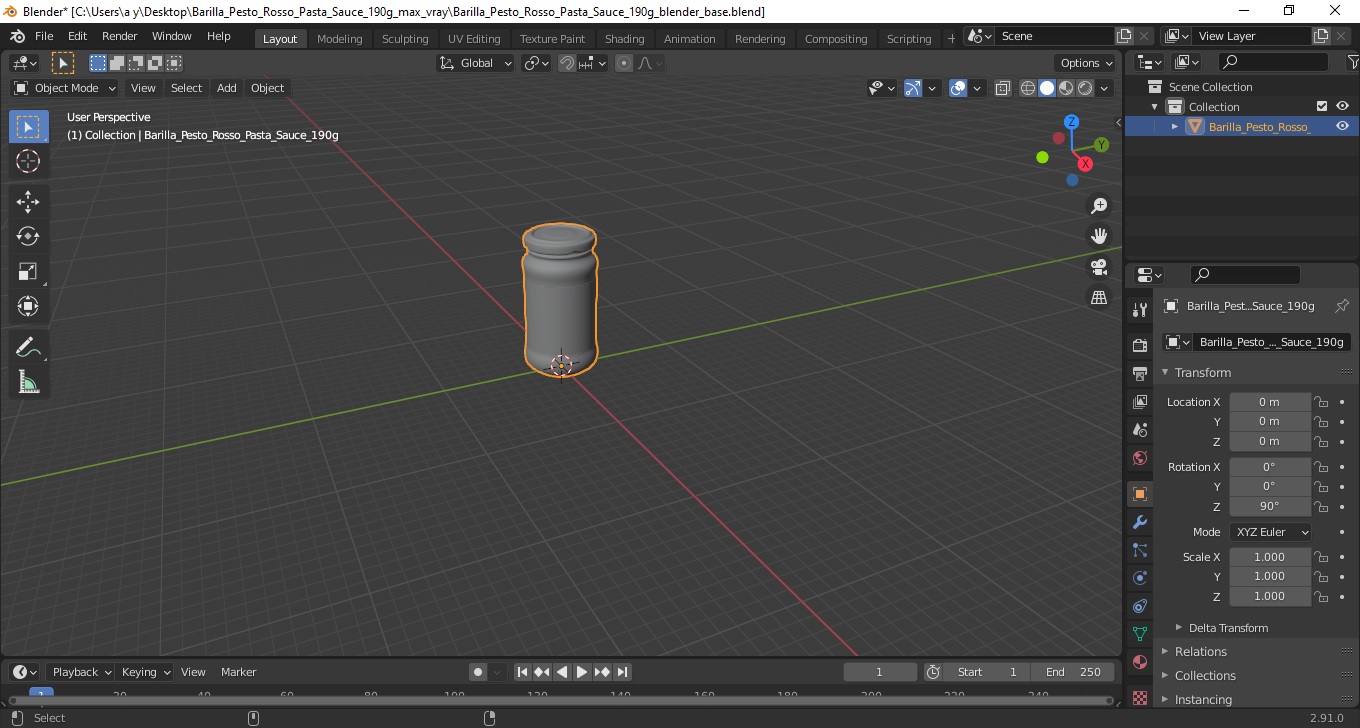Select the Cursor tool in the toolbar
The image size is (1360, 728).
pyautogui.click(x=28, y=161)
